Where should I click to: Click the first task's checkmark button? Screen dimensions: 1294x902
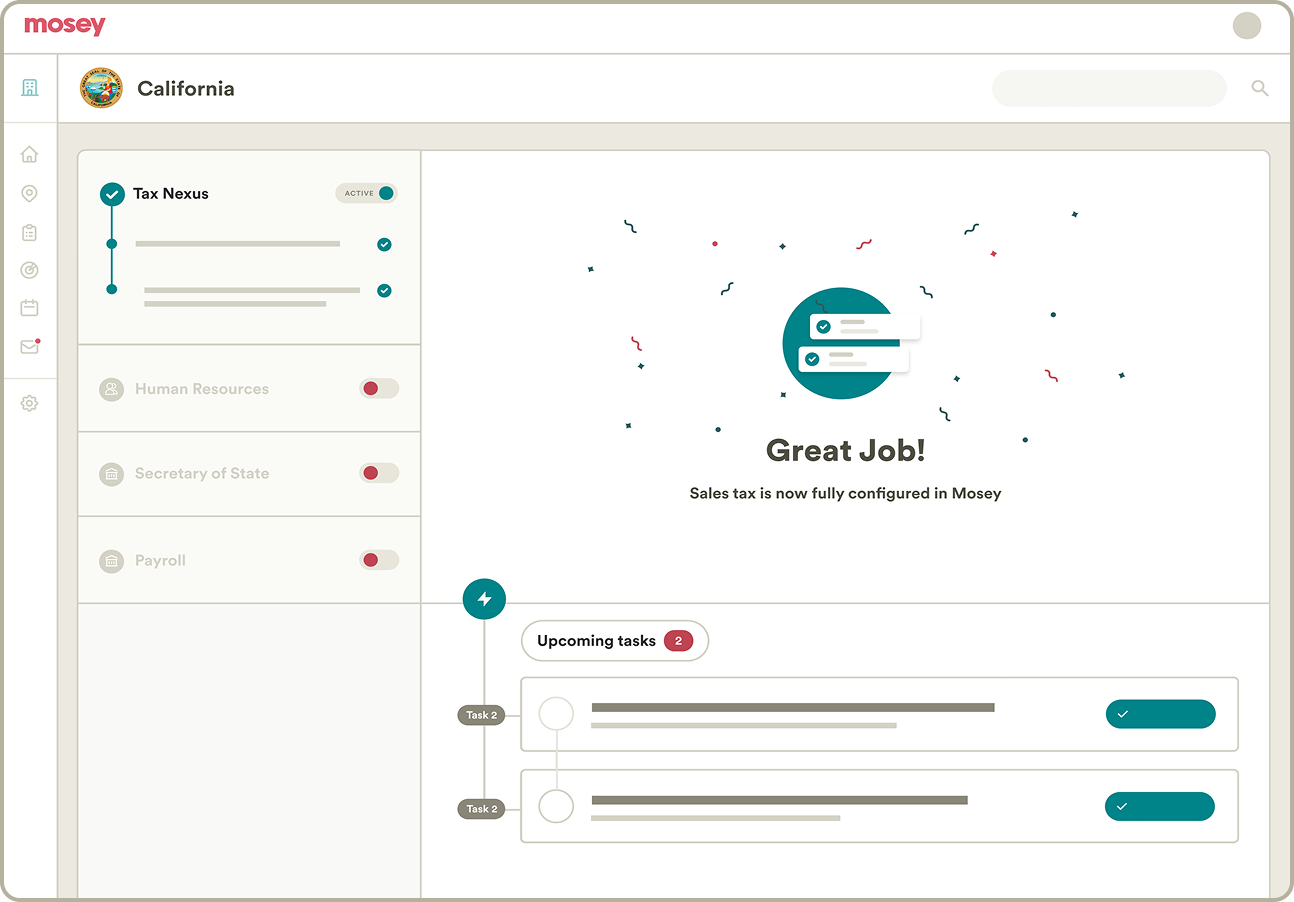pos(1160,714)
